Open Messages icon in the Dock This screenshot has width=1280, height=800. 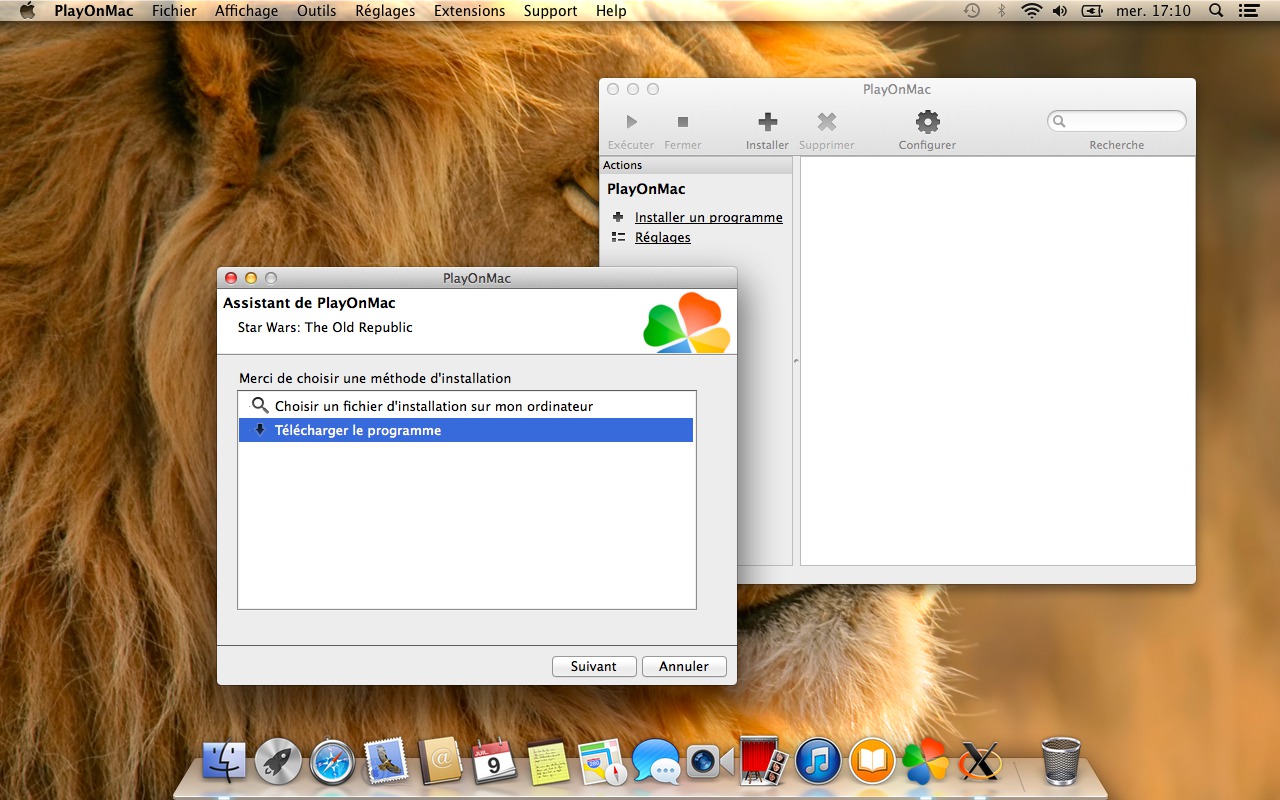click(x=656, y=762)
